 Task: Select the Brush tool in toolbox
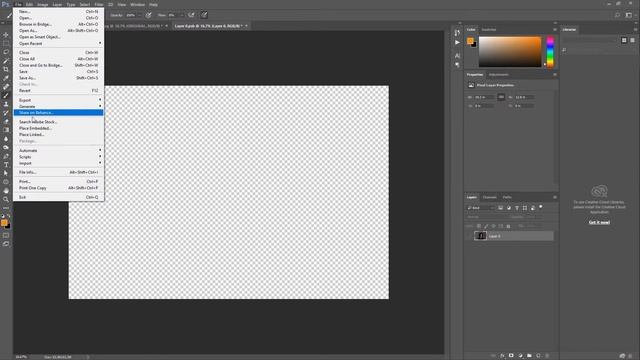tap(6, 95)
